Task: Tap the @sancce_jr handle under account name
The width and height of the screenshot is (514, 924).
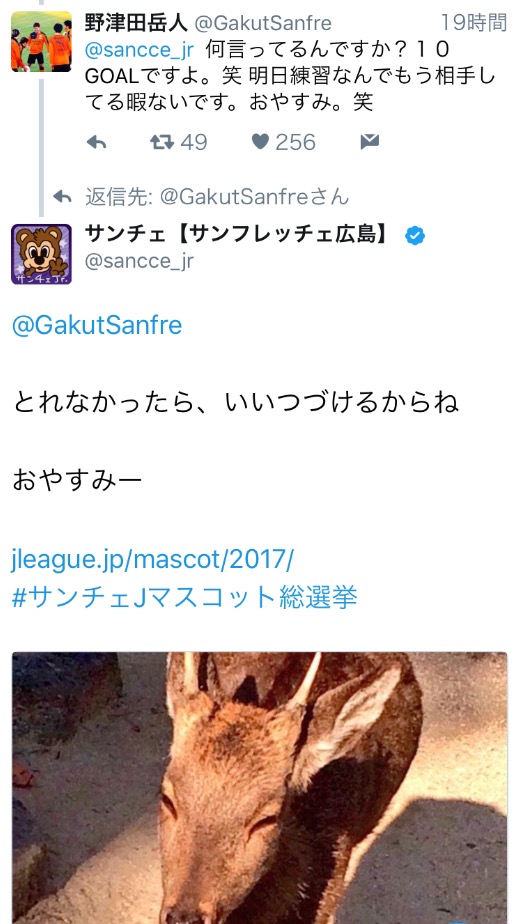Action: pyautogui.click(x=139, y=260)
